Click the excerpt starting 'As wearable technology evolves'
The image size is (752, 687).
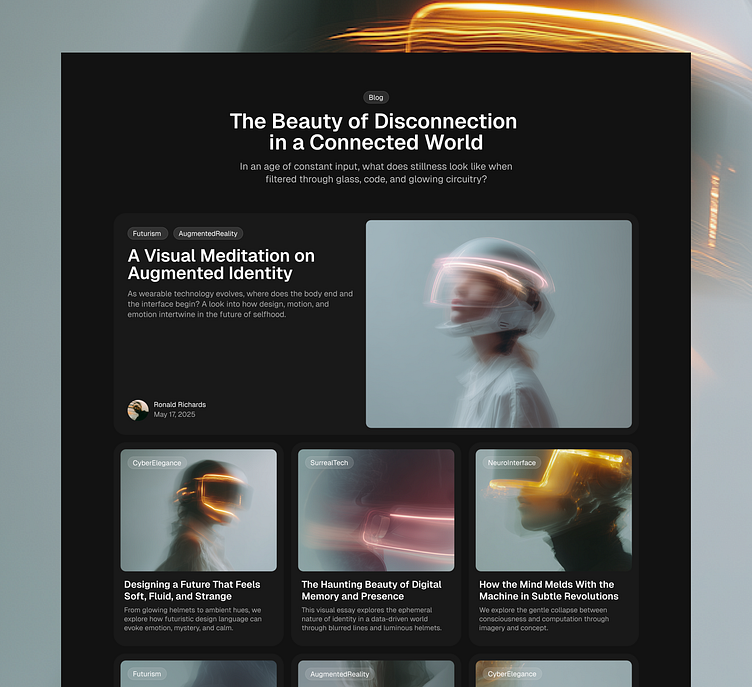point(240,304)
